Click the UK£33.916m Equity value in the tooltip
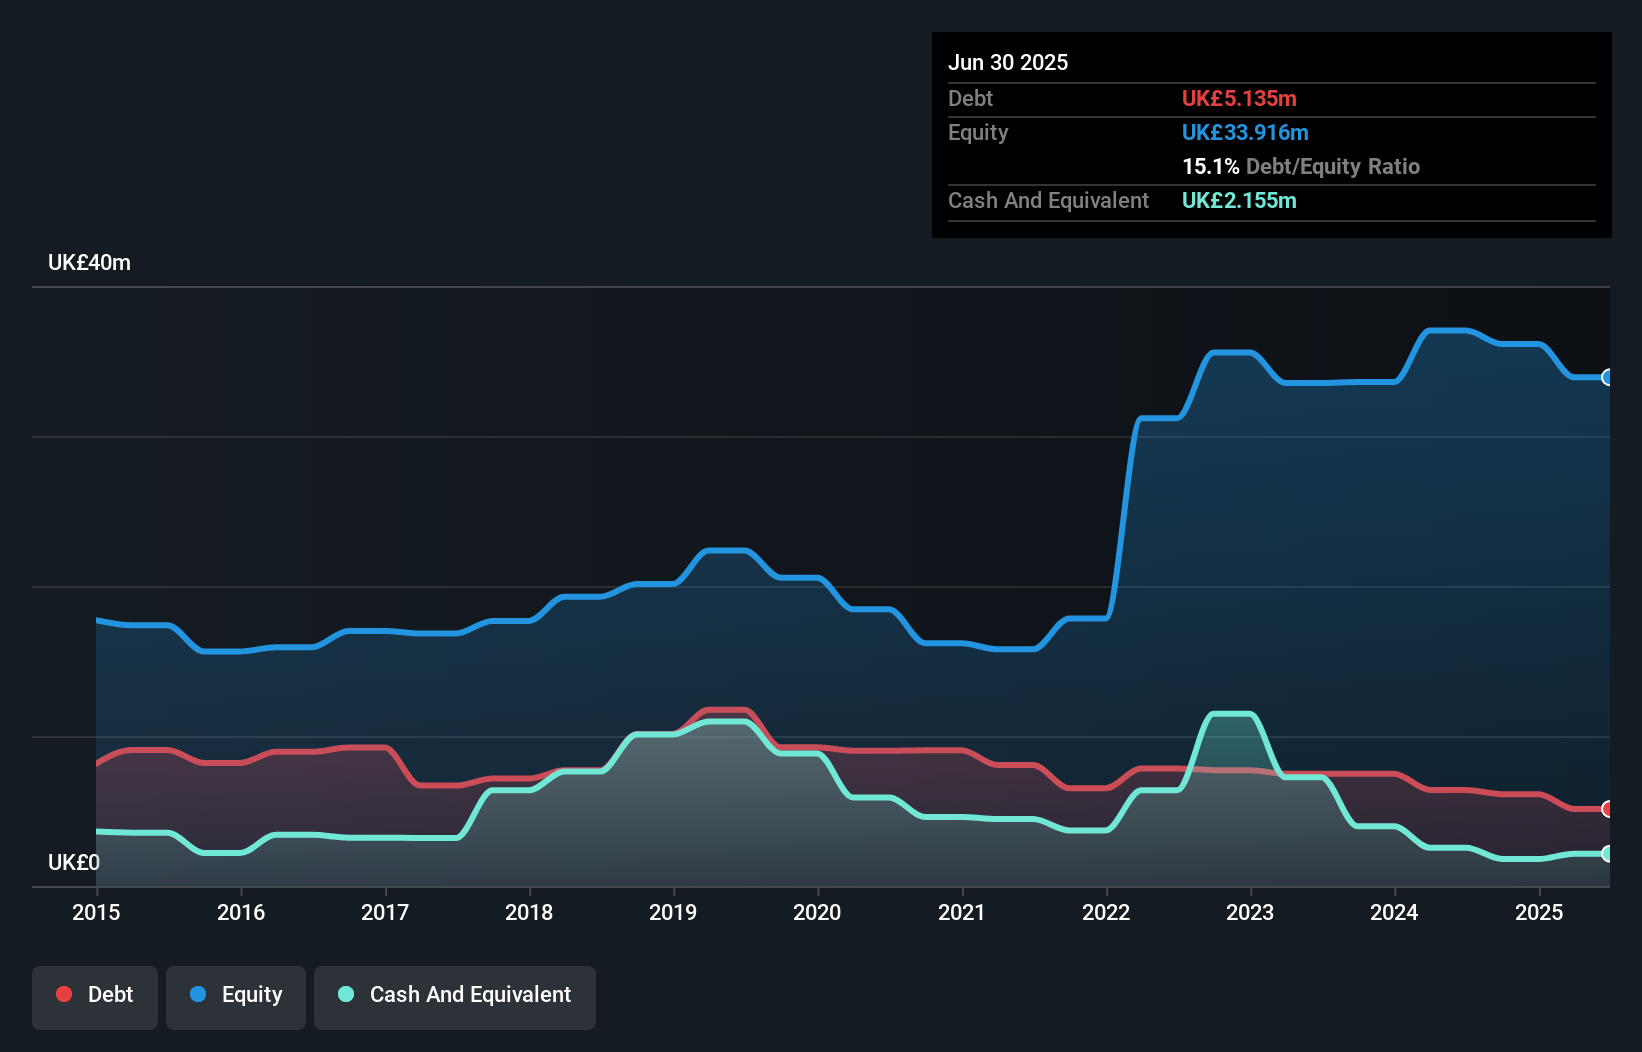Screen dimensions: 1642x1052 coord(1246,132)
